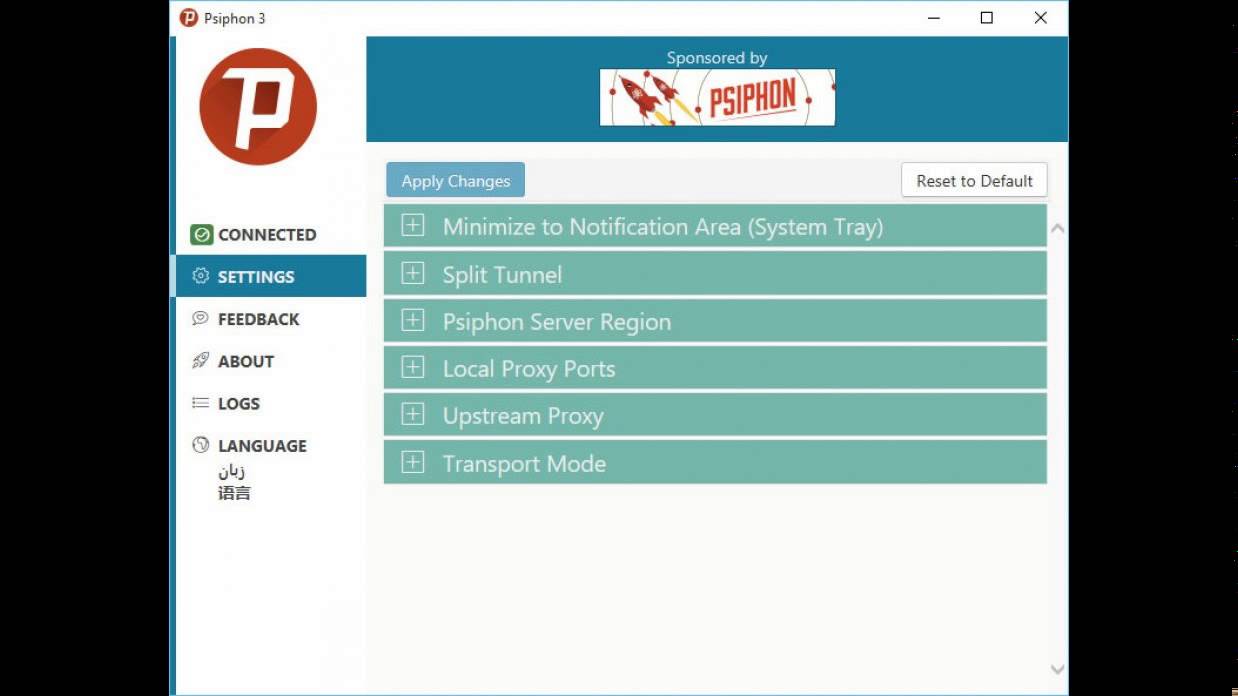
Task: Click the Sponsored by label
Action: (x=717, y=58)
